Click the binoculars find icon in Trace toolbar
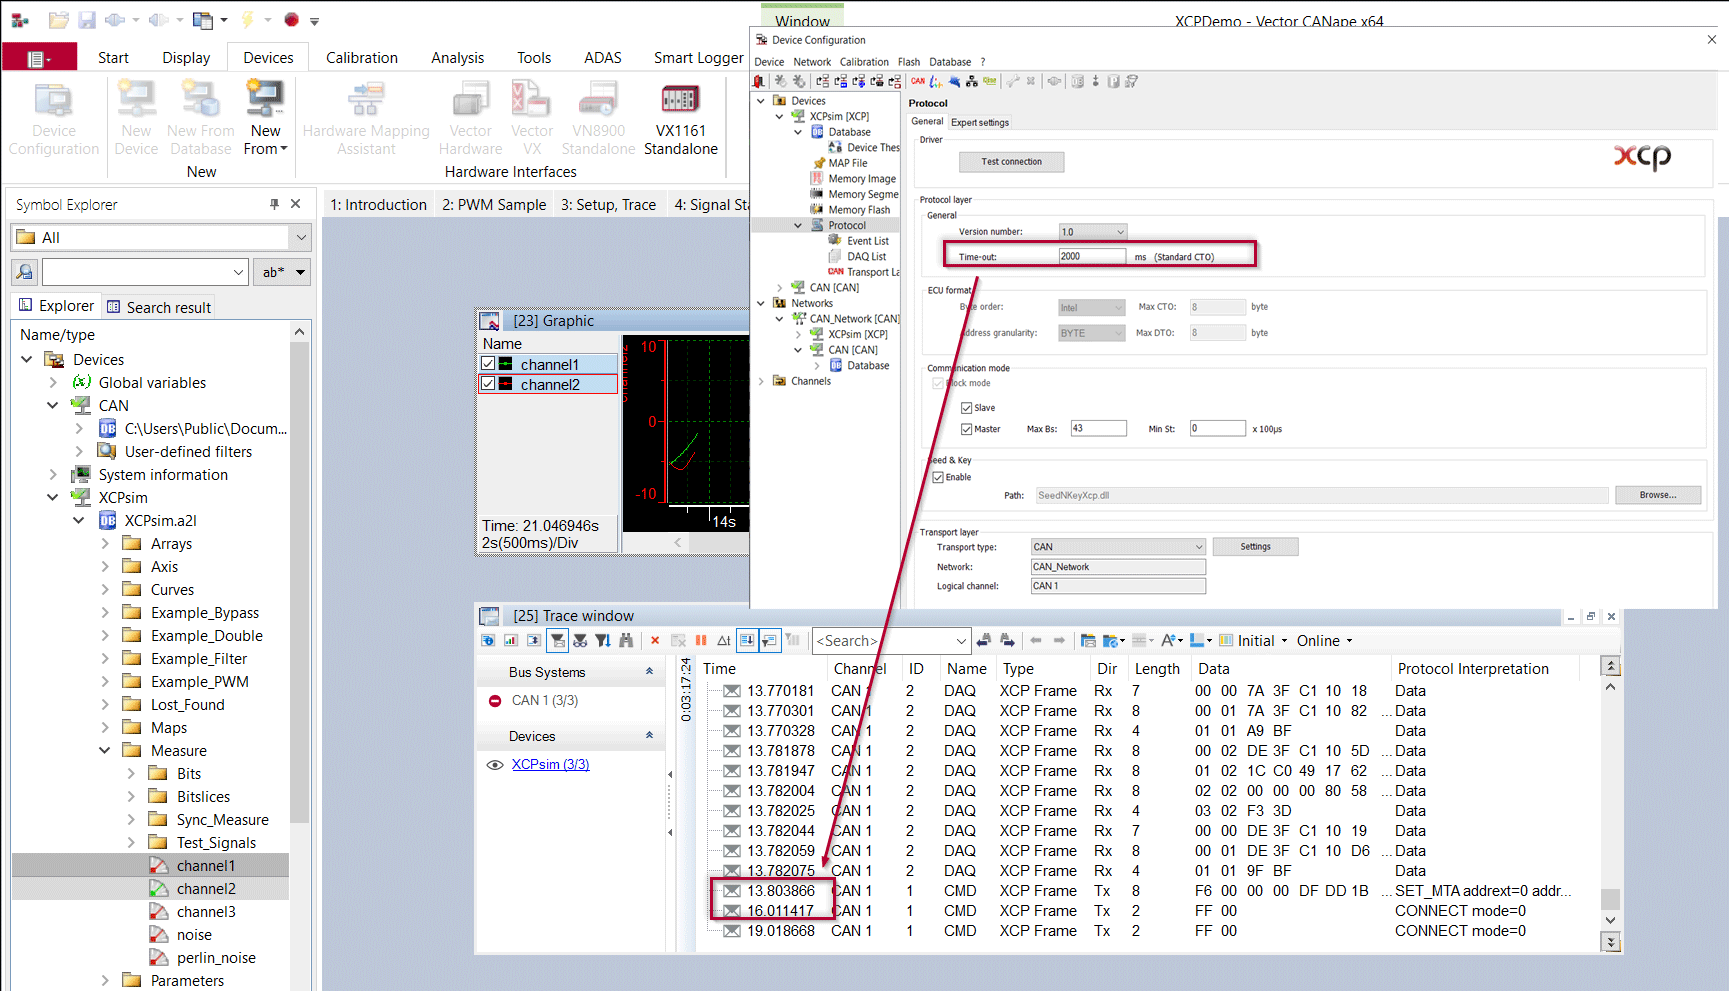Viewport: 1729px width, 991px height. click(x=626, y=641)
